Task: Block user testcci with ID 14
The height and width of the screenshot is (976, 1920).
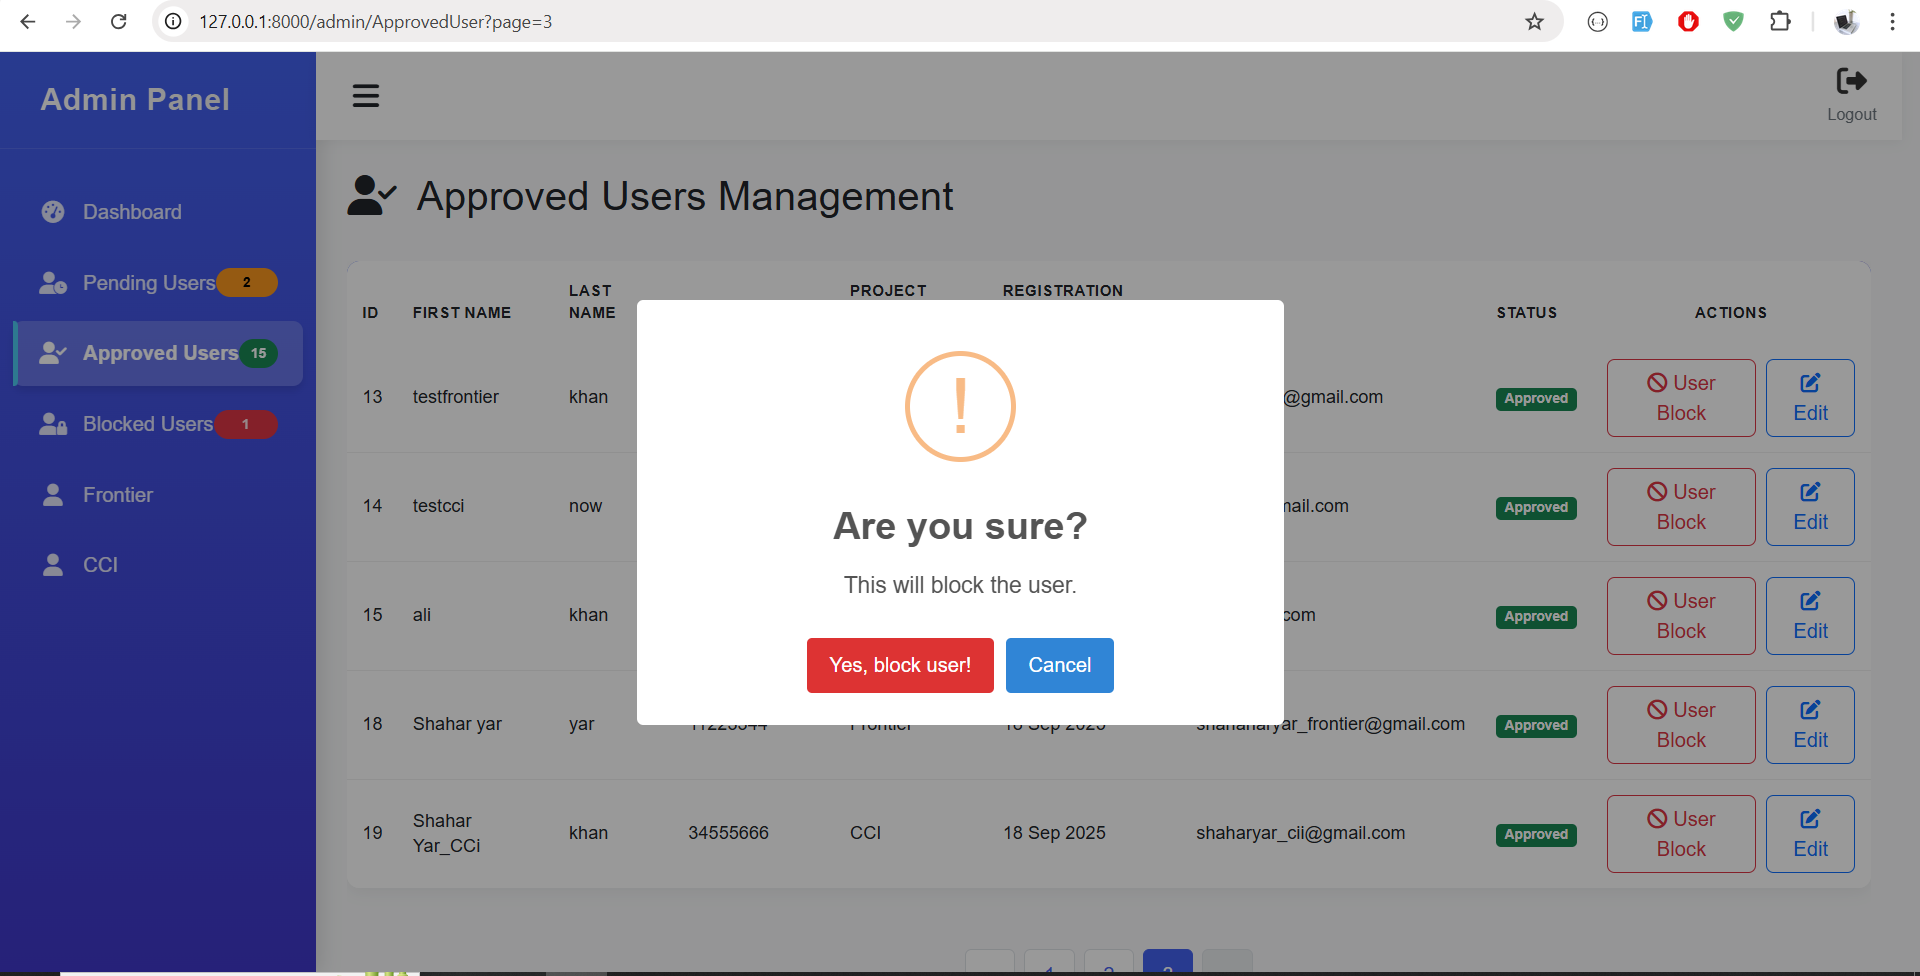Action: point(1680,507)
